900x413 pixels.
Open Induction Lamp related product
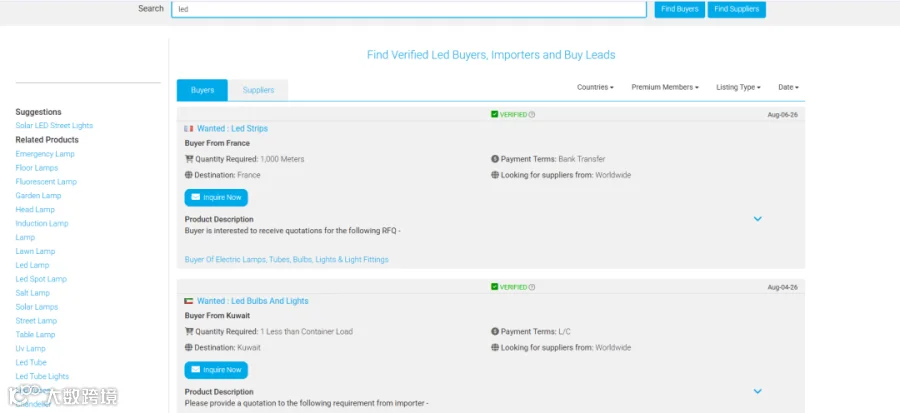[42, 223]
